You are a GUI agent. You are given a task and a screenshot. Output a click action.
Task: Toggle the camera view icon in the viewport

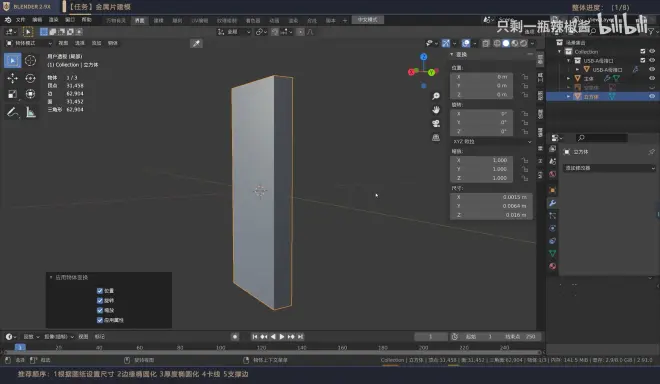pos(436,123)
